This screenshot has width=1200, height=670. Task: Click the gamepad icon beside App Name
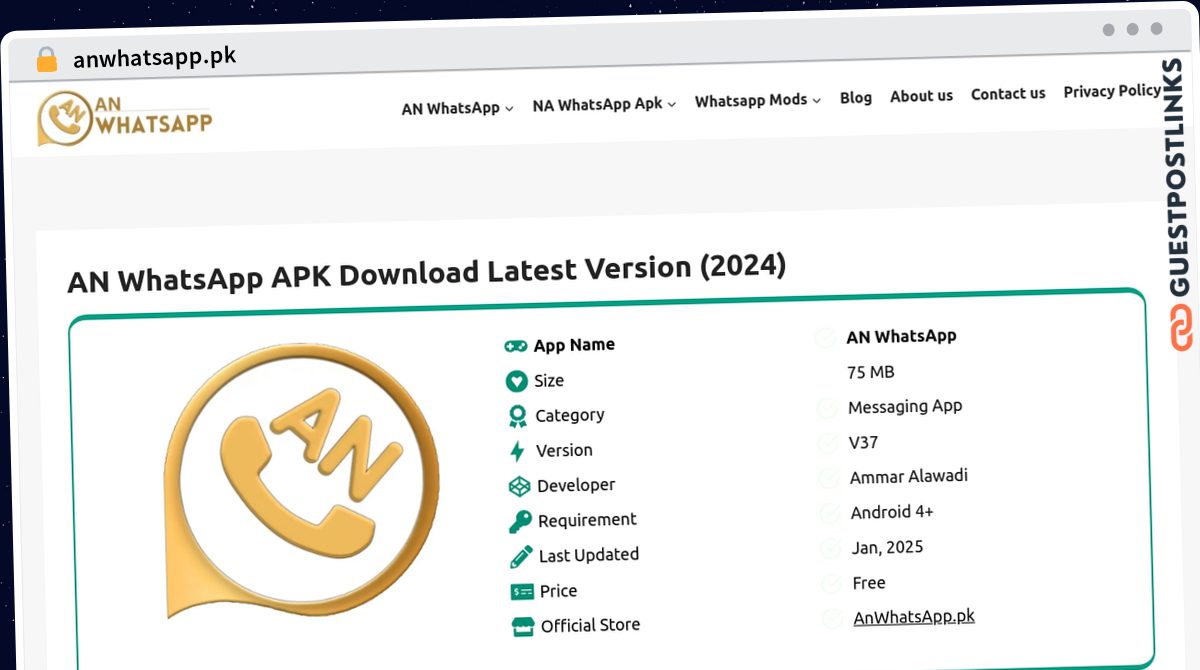[x=516, y=346]
